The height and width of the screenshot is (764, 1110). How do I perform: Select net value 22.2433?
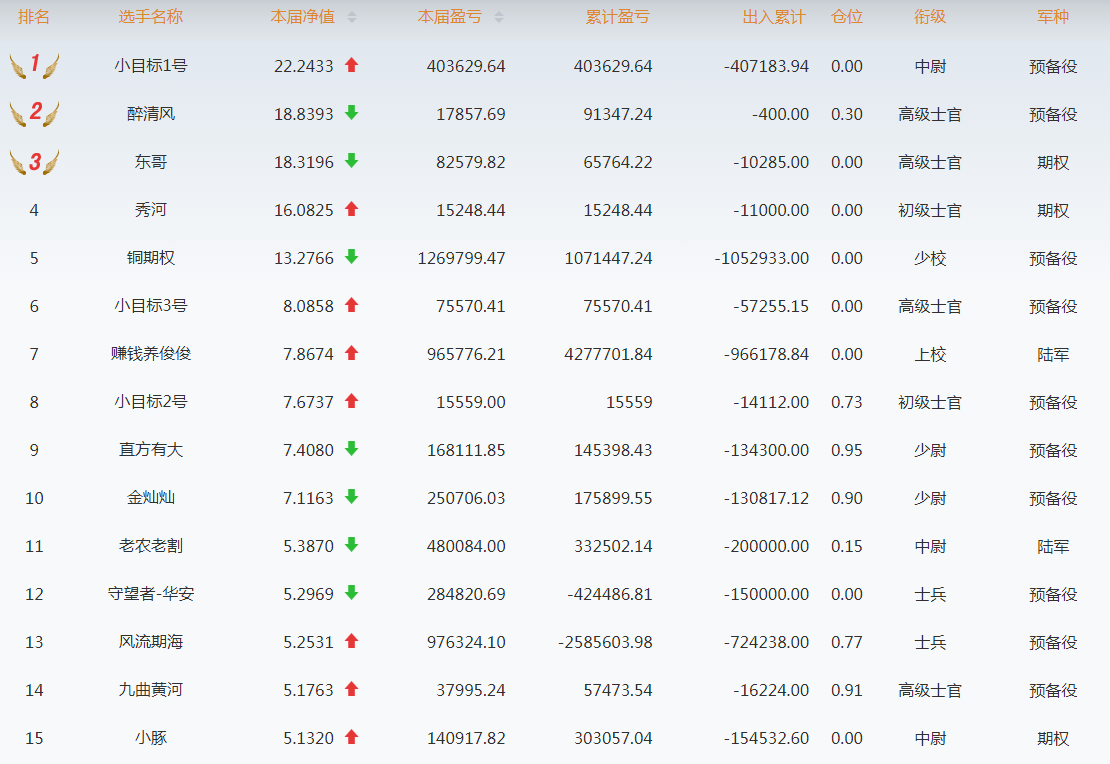[x=304, y=67]
